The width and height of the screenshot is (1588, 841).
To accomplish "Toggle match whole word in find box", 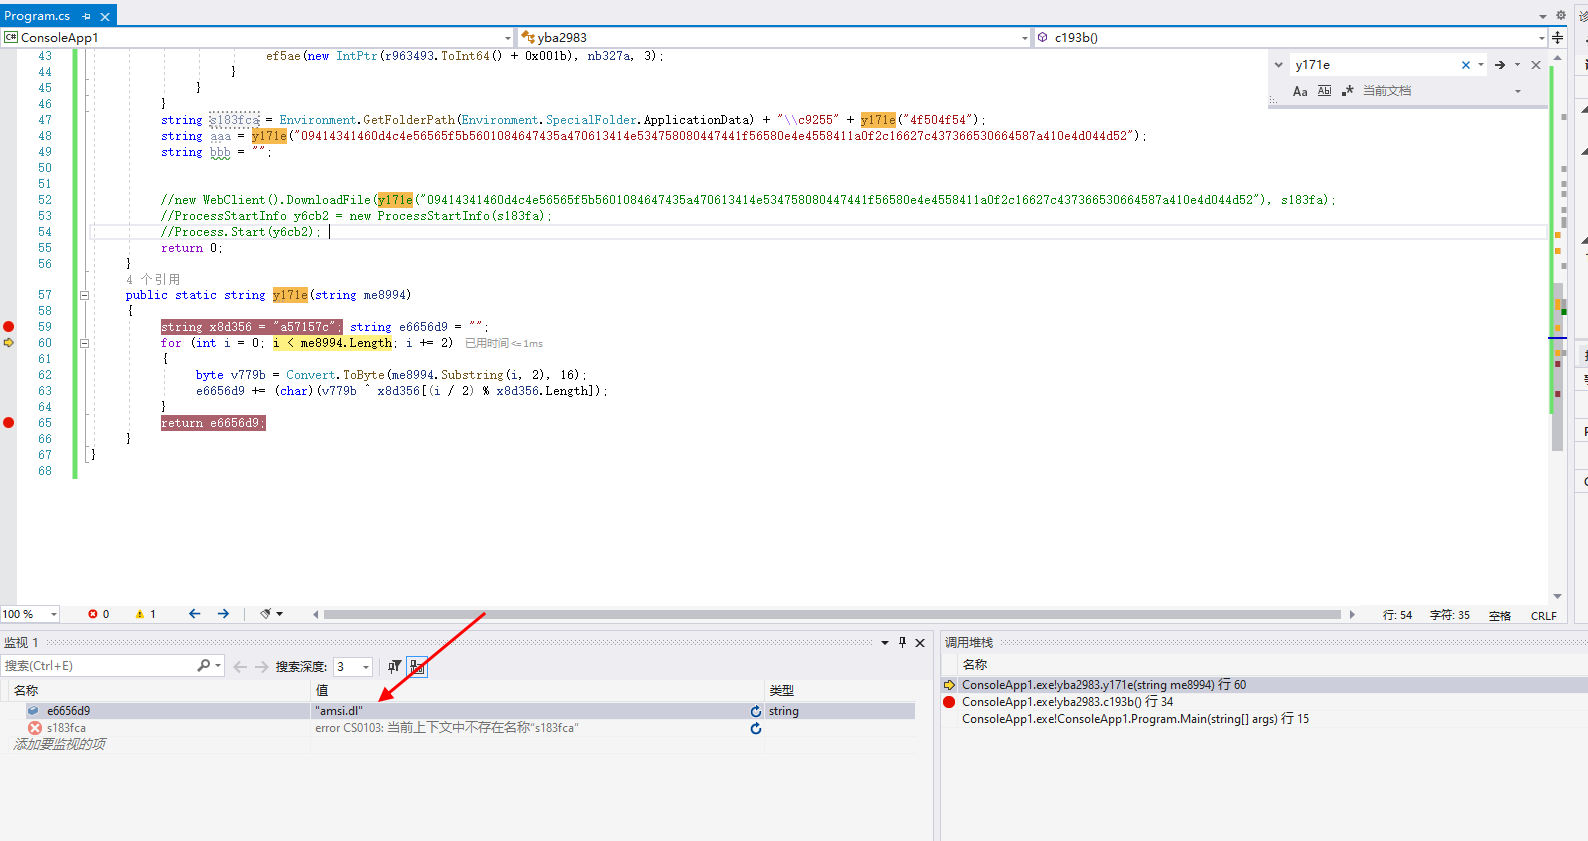I will click(x=1324, y=91).
